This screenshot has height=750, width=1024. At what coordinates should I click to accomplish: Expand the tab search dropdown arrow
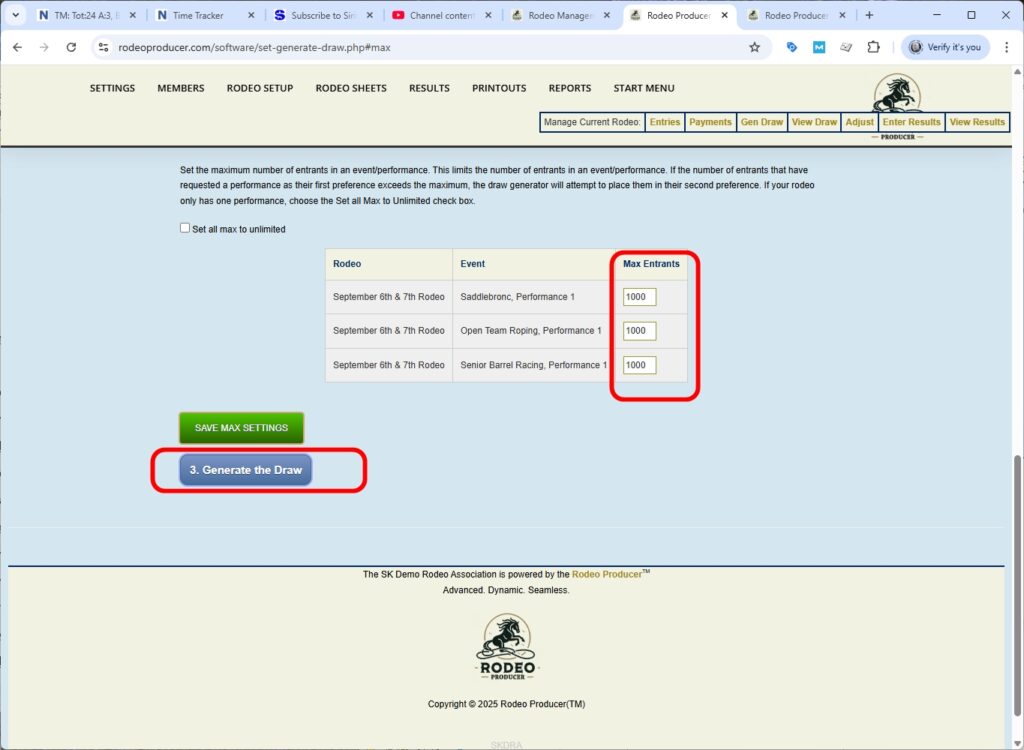(15, 15)
